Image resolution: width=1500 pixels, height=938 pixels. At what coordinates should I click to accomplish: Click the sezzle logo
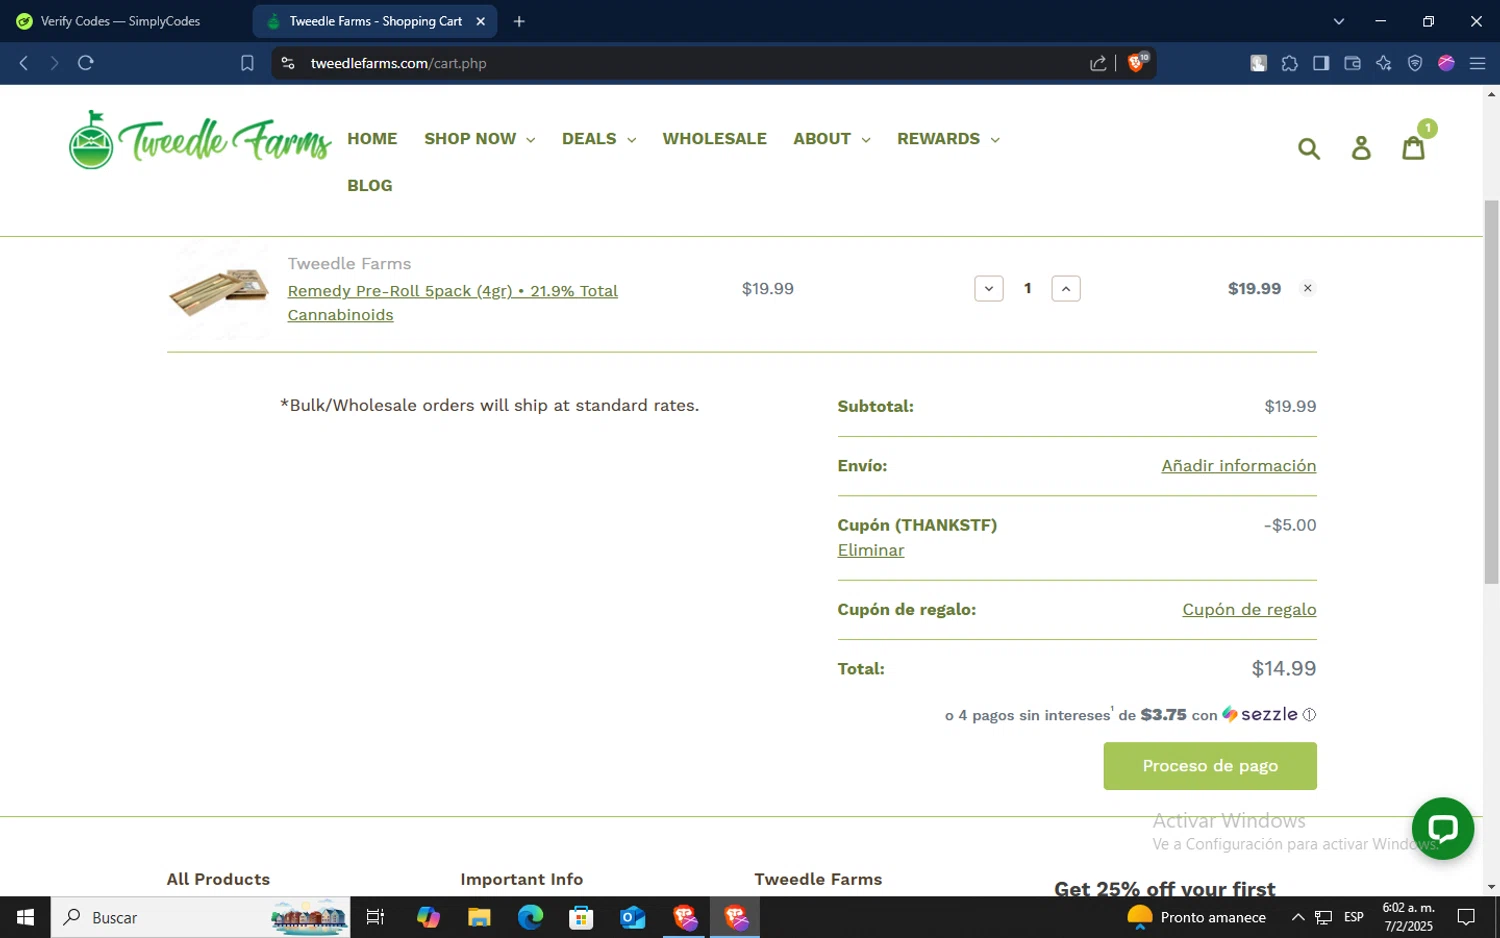[1260, 714]
